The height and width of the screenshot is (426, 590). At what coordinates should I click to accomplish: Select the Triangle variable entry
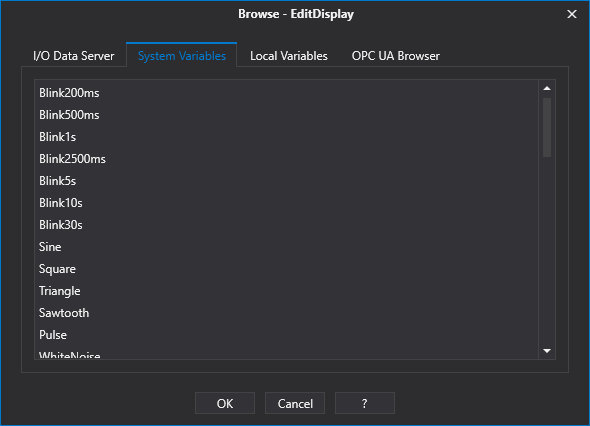[x=286, y=291]
